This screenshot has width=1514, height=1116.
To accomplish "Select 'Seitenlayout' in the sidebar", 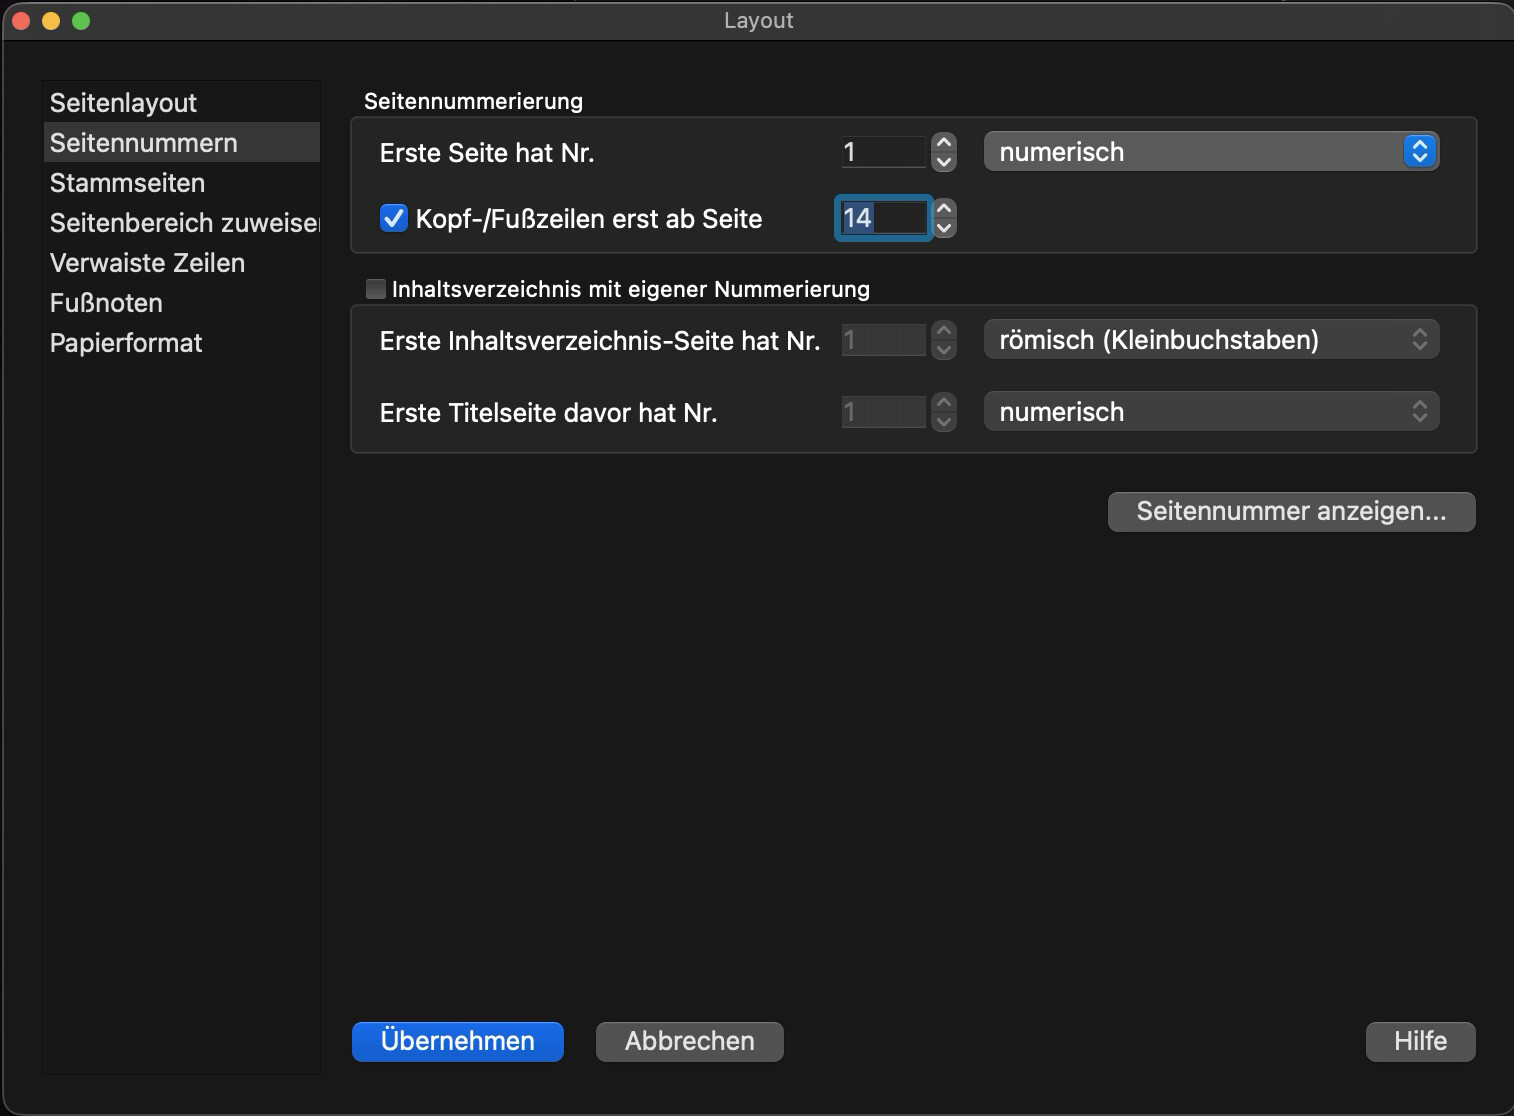I will pyautogui.click(x=124, y=103).
